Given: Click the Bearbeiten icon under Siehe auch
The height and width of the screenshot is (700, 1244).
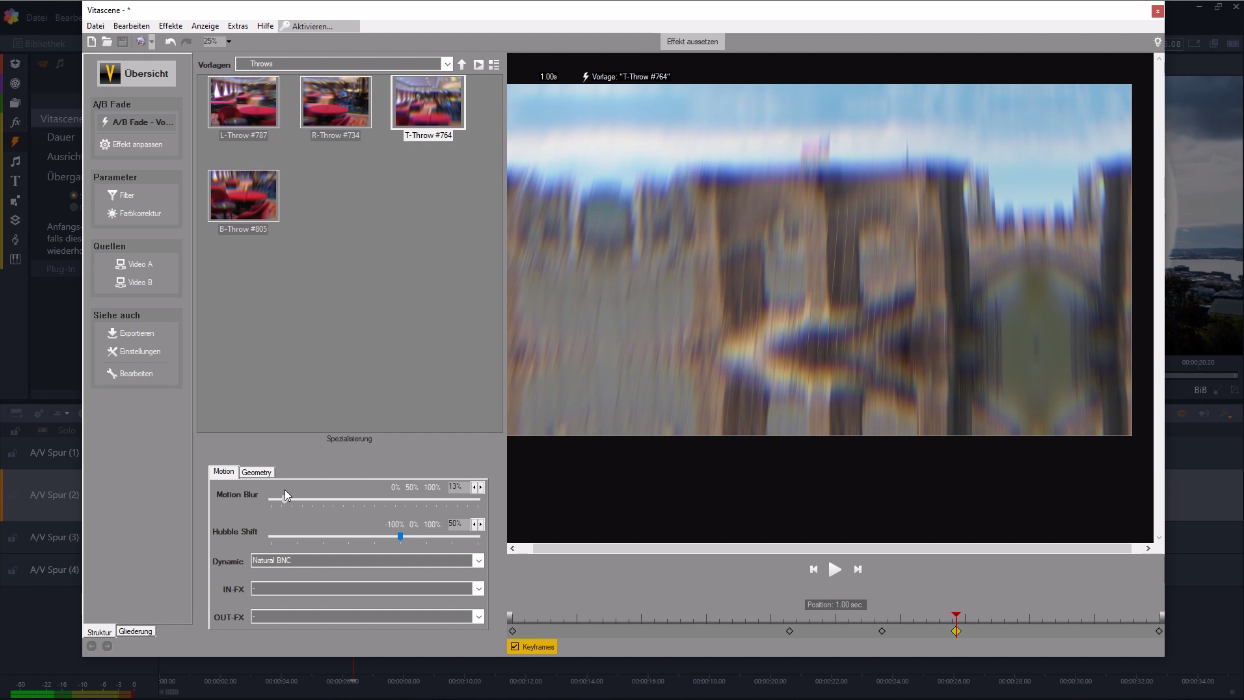Looking at the screenshot, I should point(136,373).
